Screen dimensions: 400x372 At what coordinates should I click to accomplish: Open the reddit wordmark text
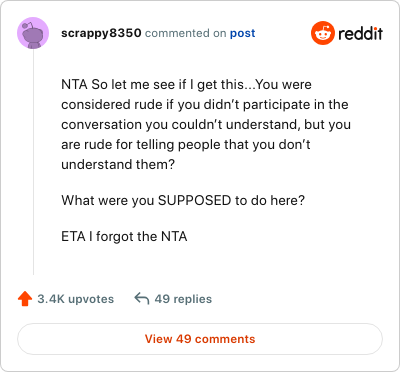pyautogui.click(x=360, y=33)
